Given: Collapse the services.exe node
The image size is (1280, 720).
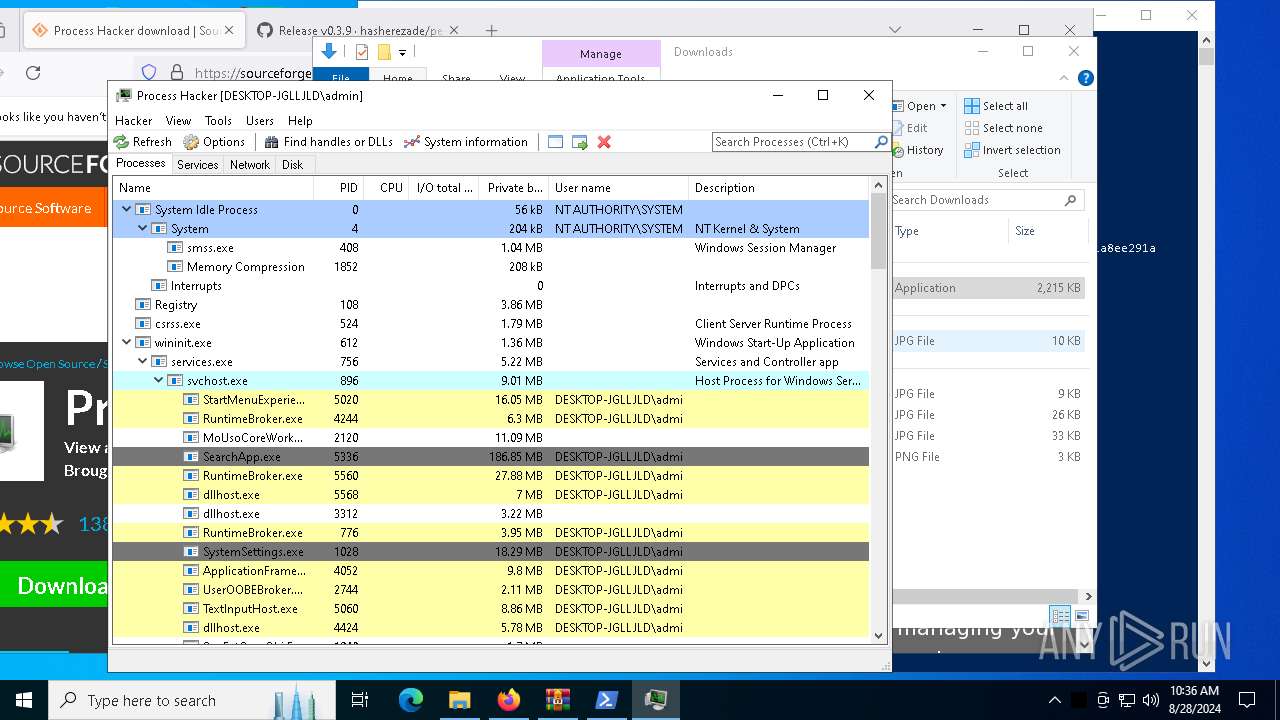Looking at the screenshot, I should pyautogui.click(x=143, y=362).
